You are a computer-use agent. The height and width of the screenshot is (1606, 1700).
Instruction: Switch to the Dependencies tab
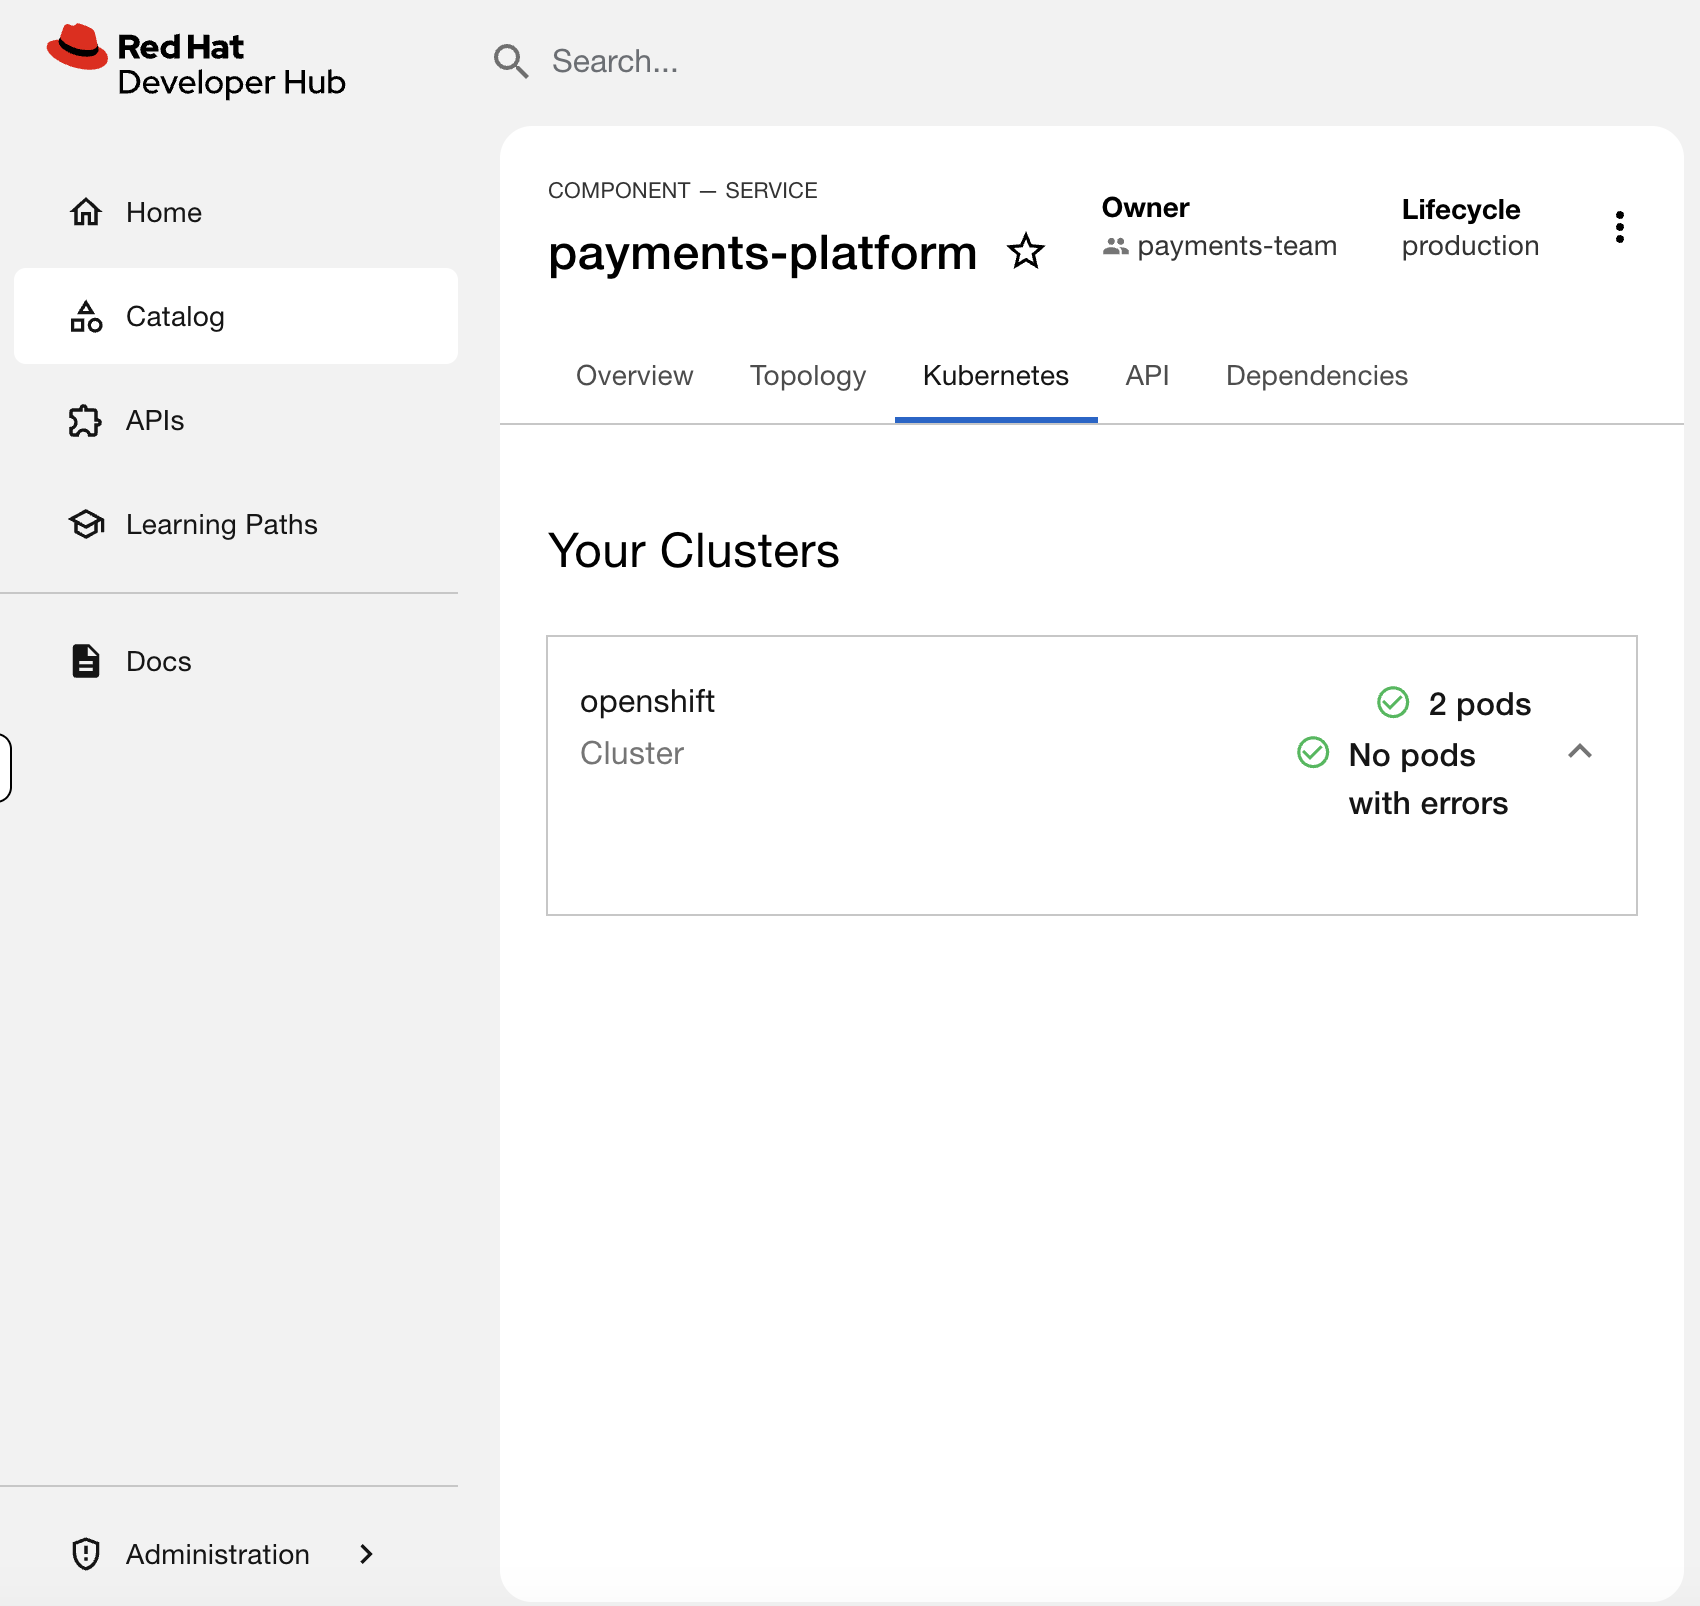point(1317,376)
